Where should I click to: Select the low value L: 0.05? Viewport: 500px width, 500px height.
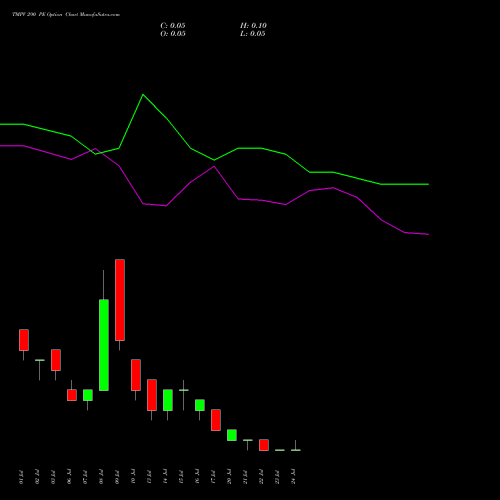(253, 34)
